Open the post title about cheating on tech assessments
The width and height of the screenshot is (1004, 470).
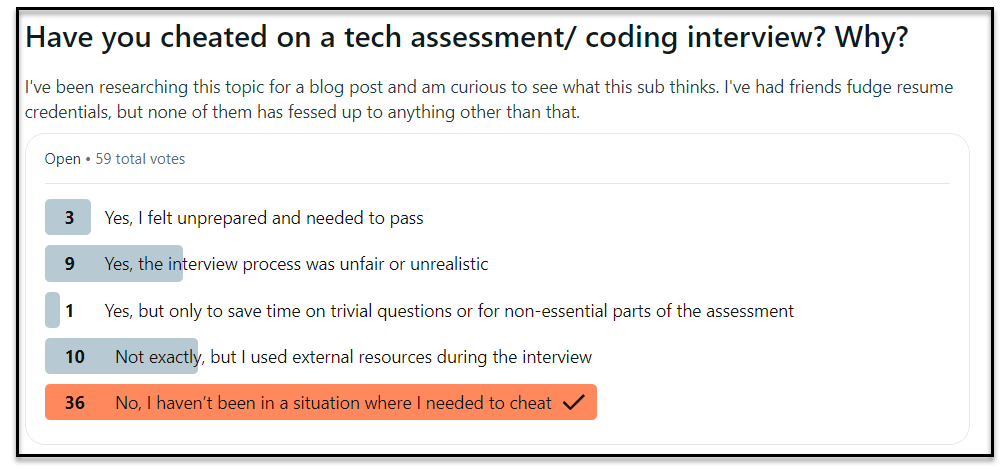tap(466, 38)
